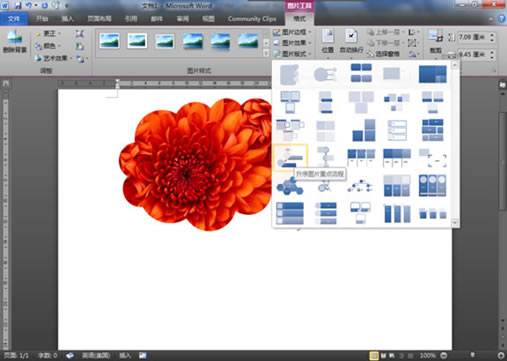
Task: Toggle insert mode (插入) in the status bar
Action: point(125,356)
